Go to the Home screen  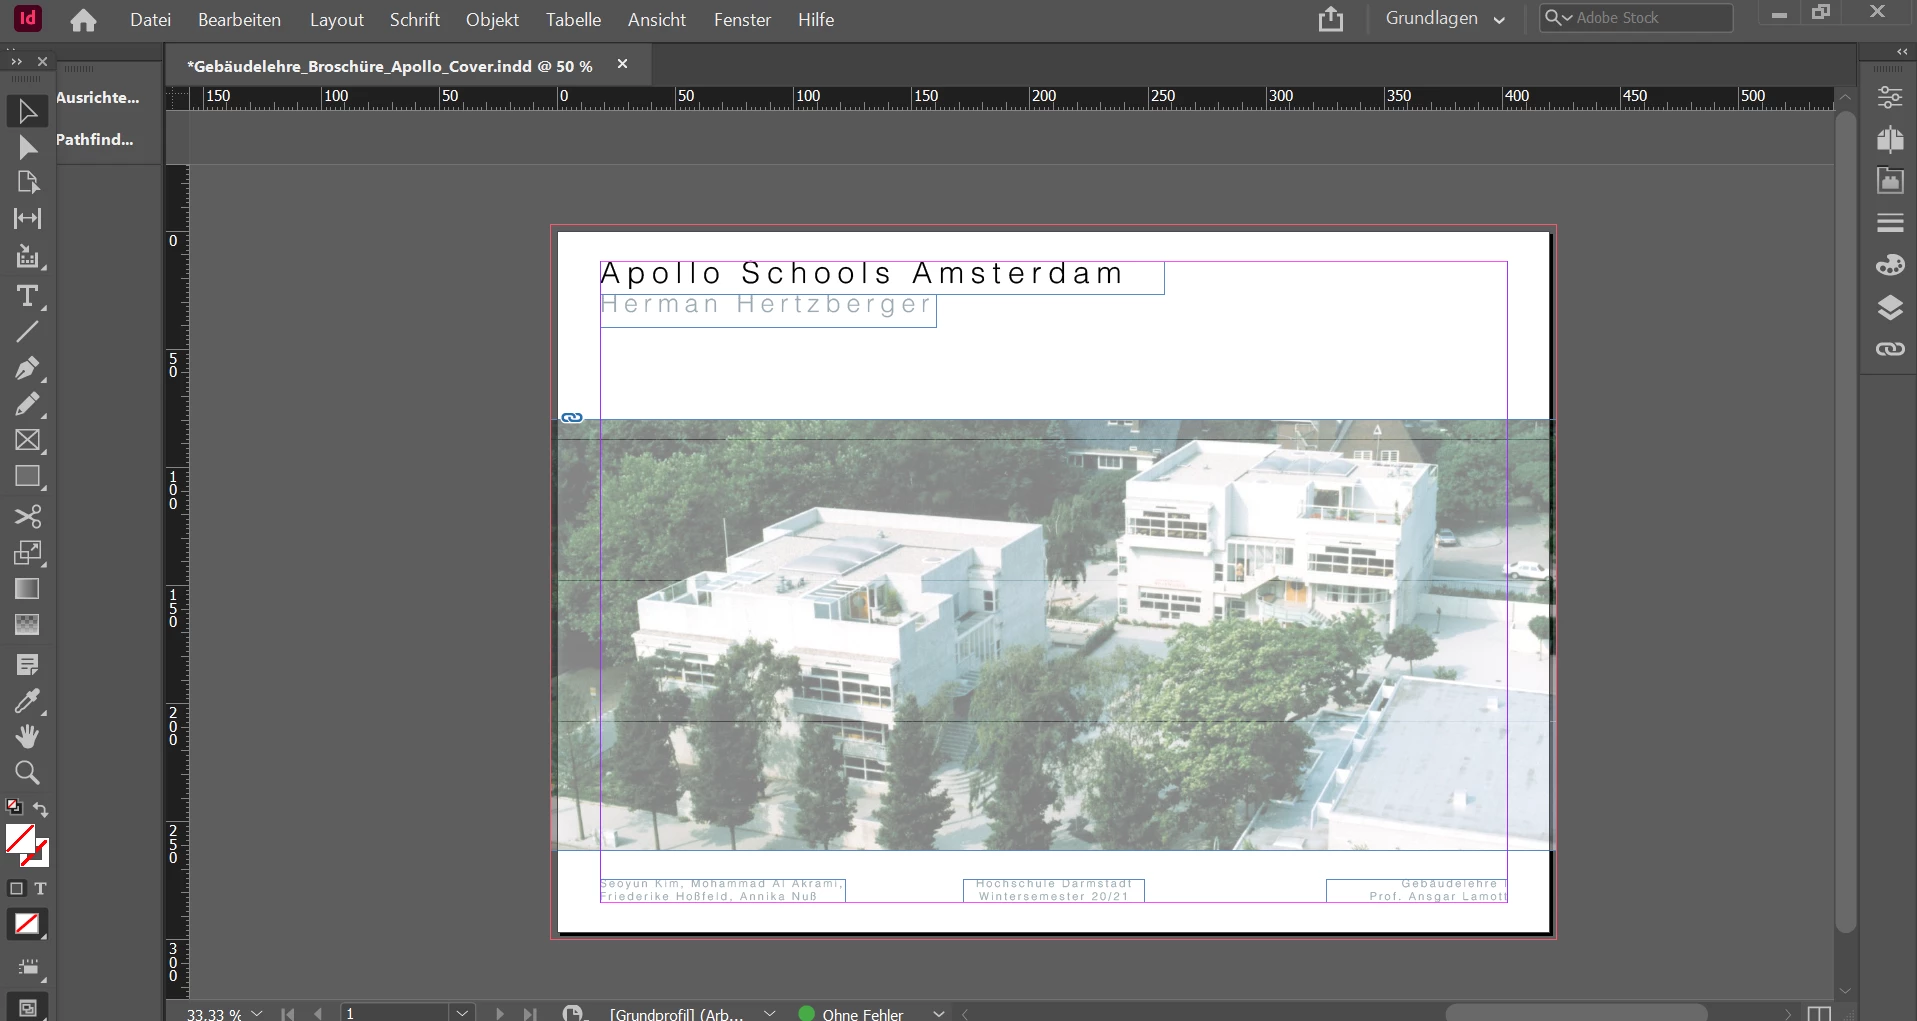coord(84,20)
